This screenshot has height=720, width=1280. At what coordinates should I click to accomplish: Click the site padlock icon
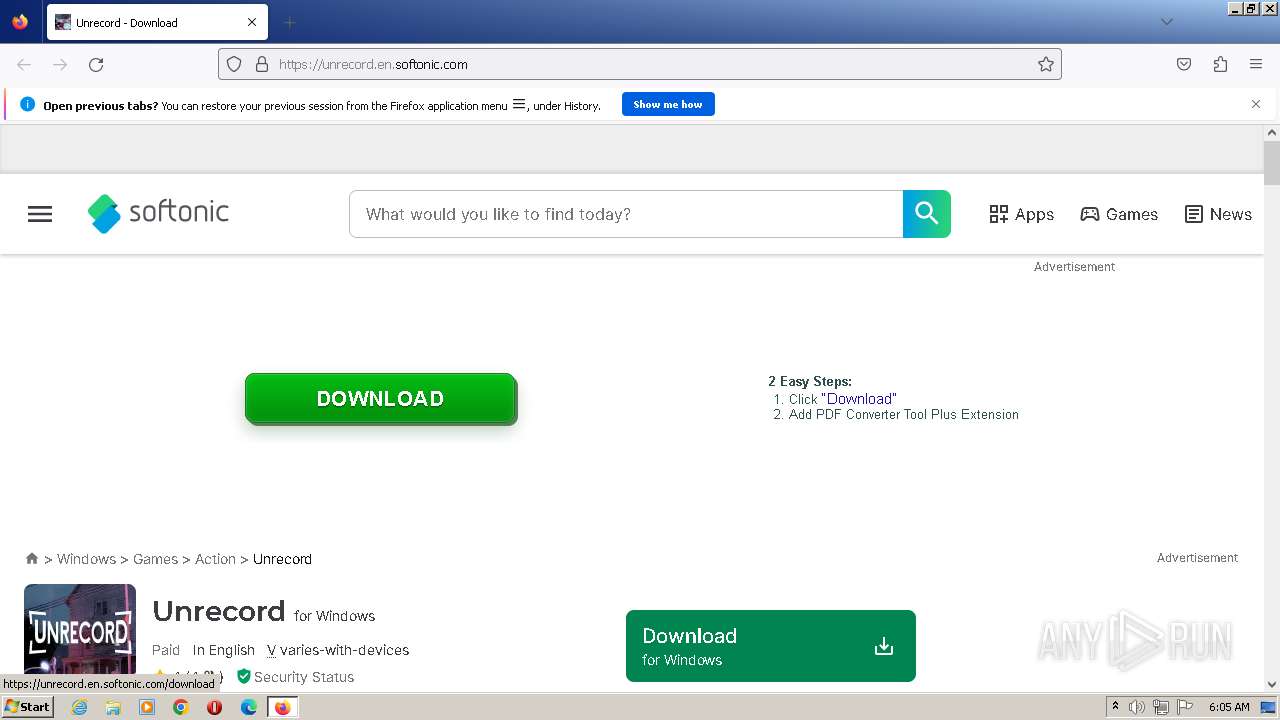click(262, 64)
